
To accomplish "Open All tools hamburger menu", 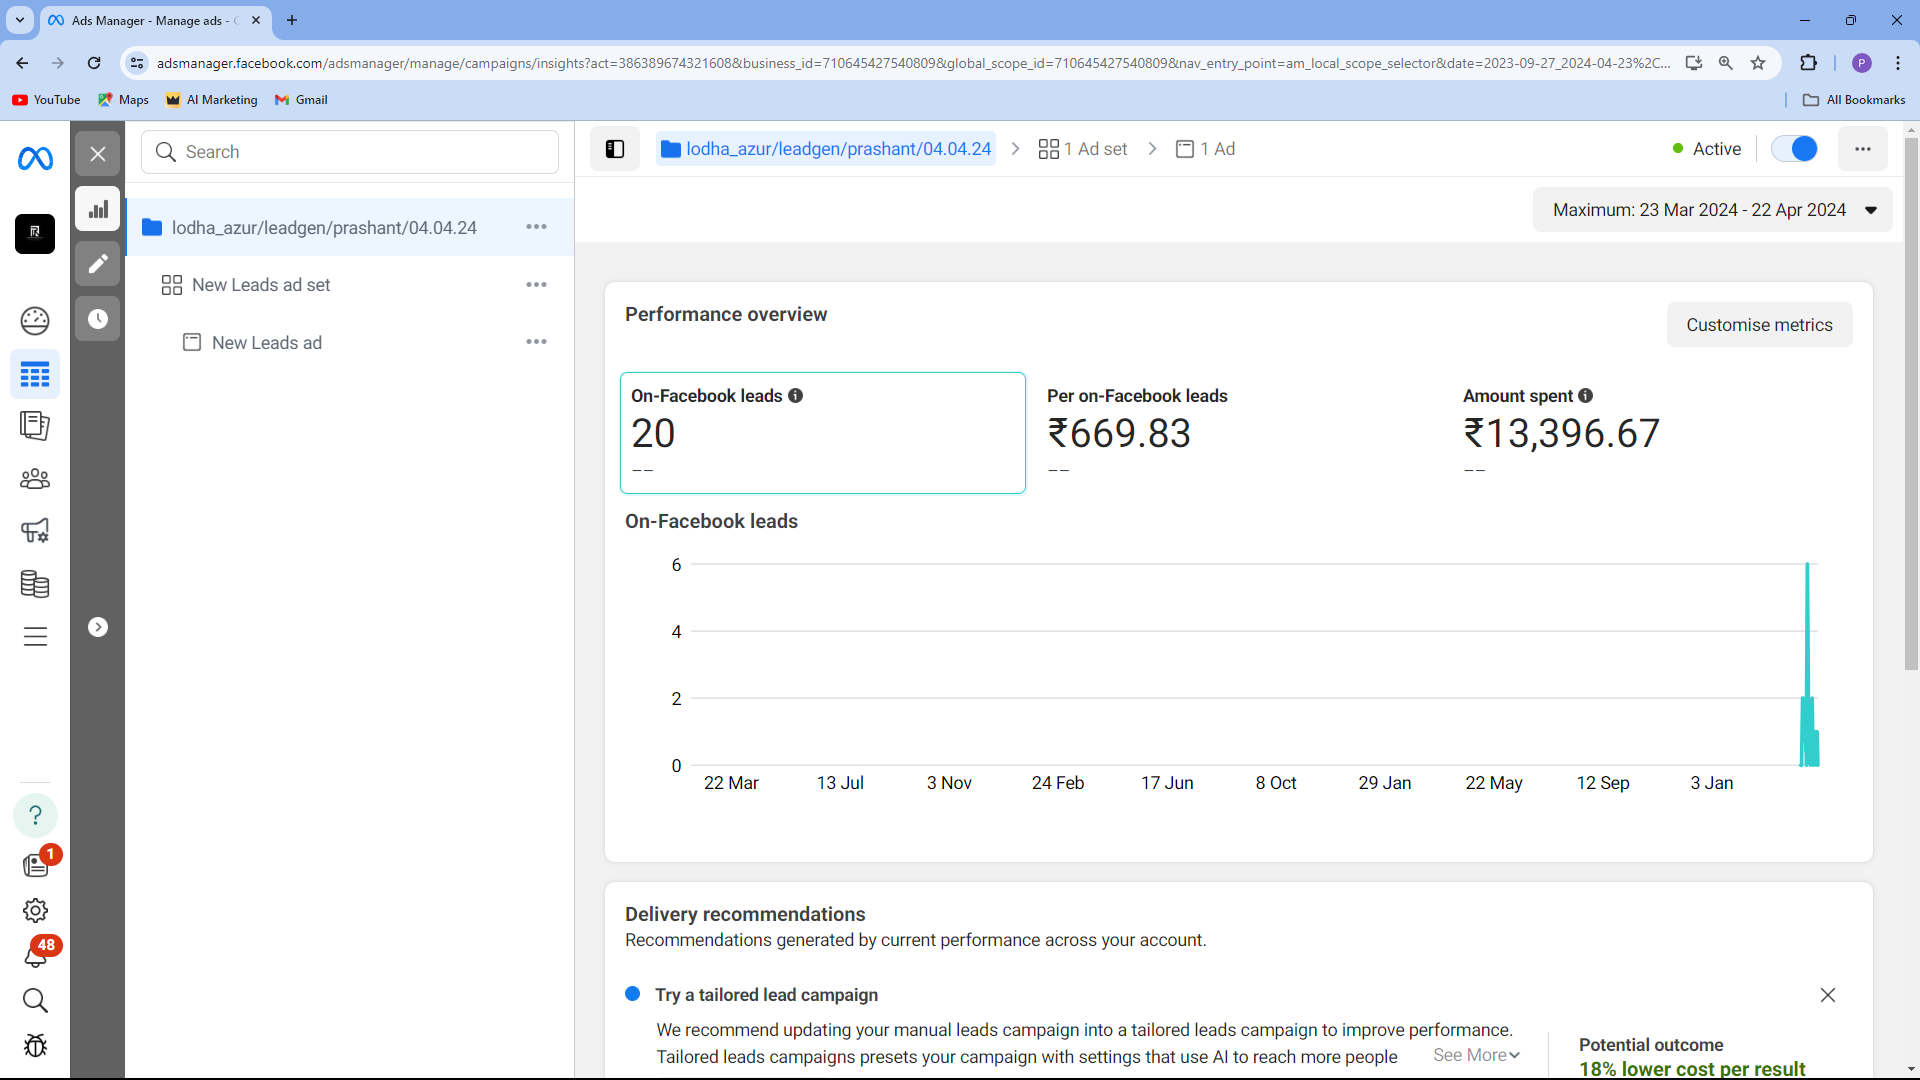I will tap(35, 637).
